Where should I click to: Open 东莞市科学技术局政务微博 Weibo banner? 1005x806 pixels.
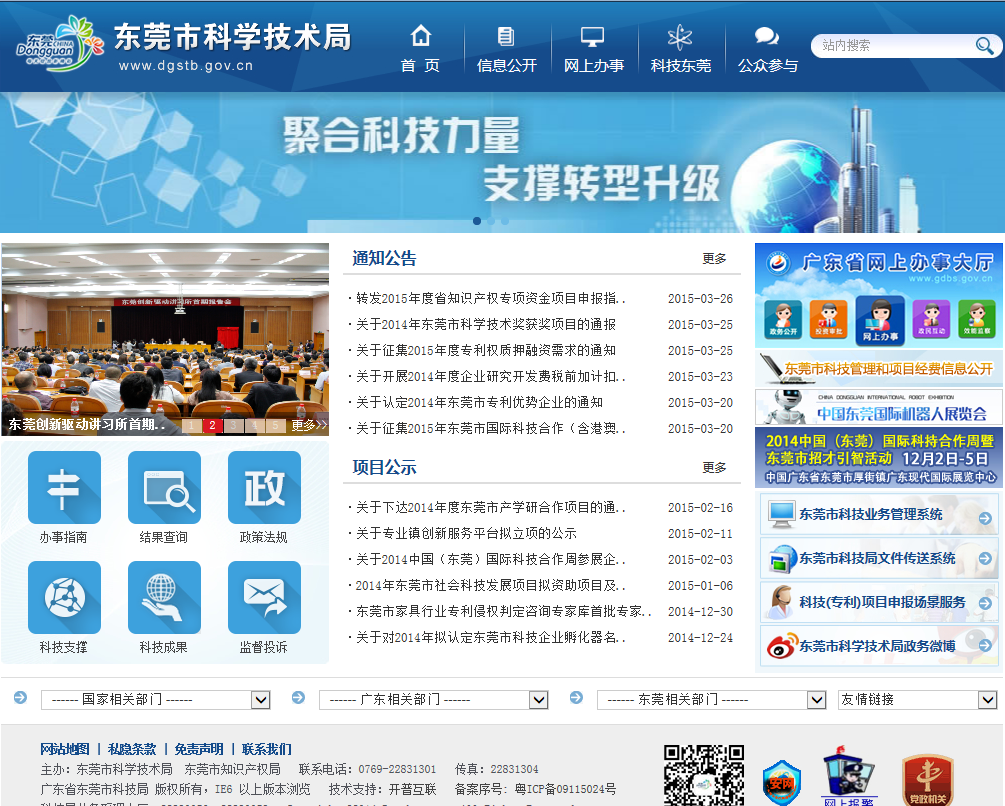coord(877,646)
